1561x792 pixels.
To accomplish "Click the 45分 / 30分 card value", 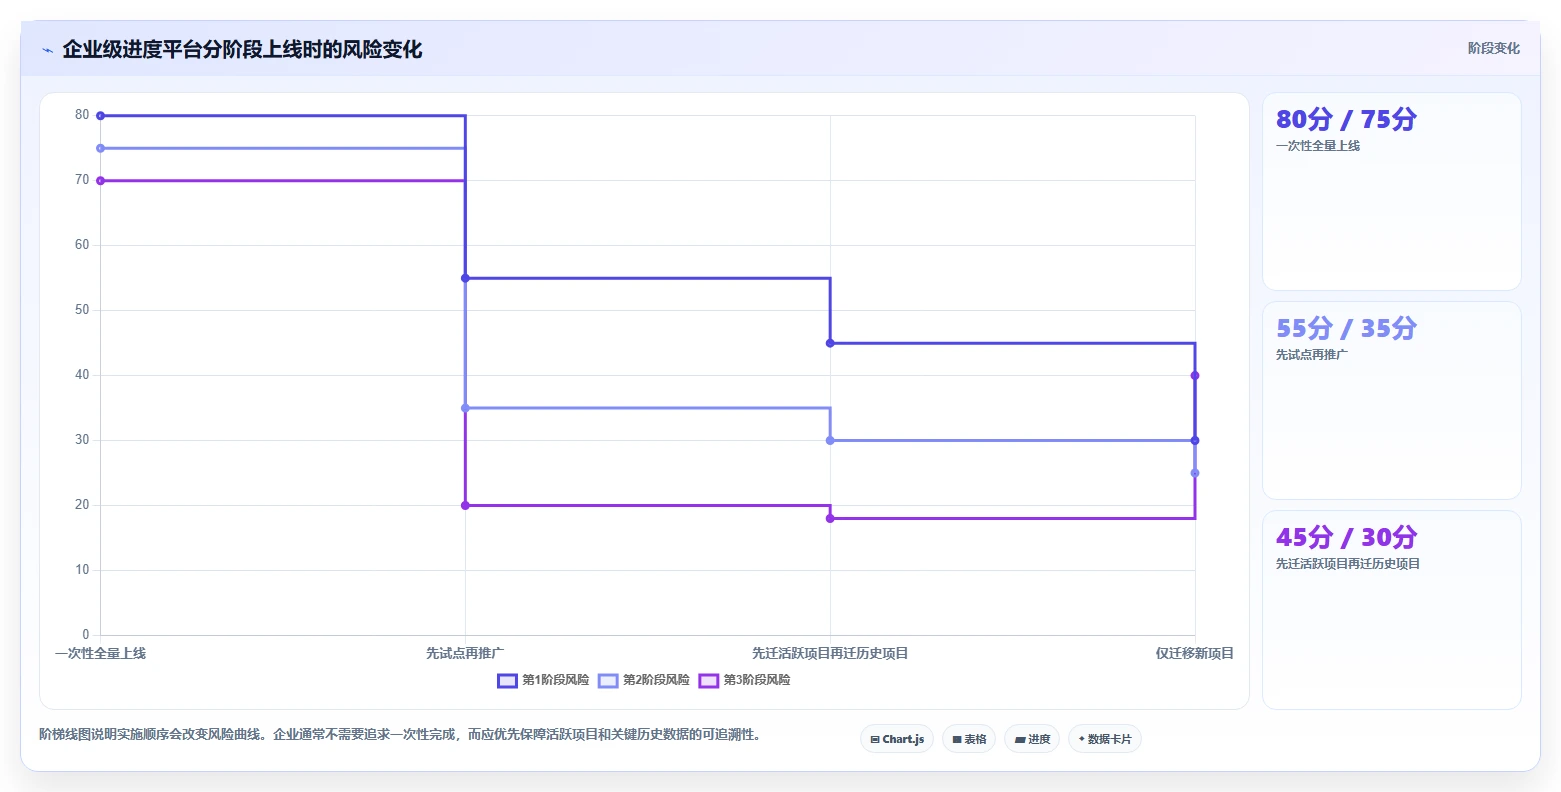I will 1346,537.
